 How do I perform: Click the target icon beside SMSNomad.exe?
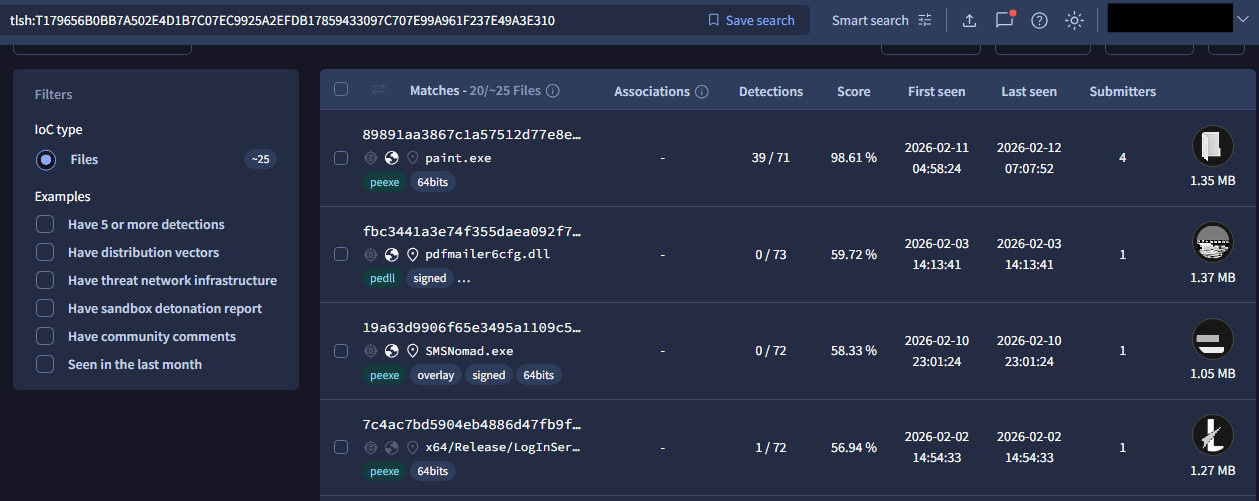(370, 351)
